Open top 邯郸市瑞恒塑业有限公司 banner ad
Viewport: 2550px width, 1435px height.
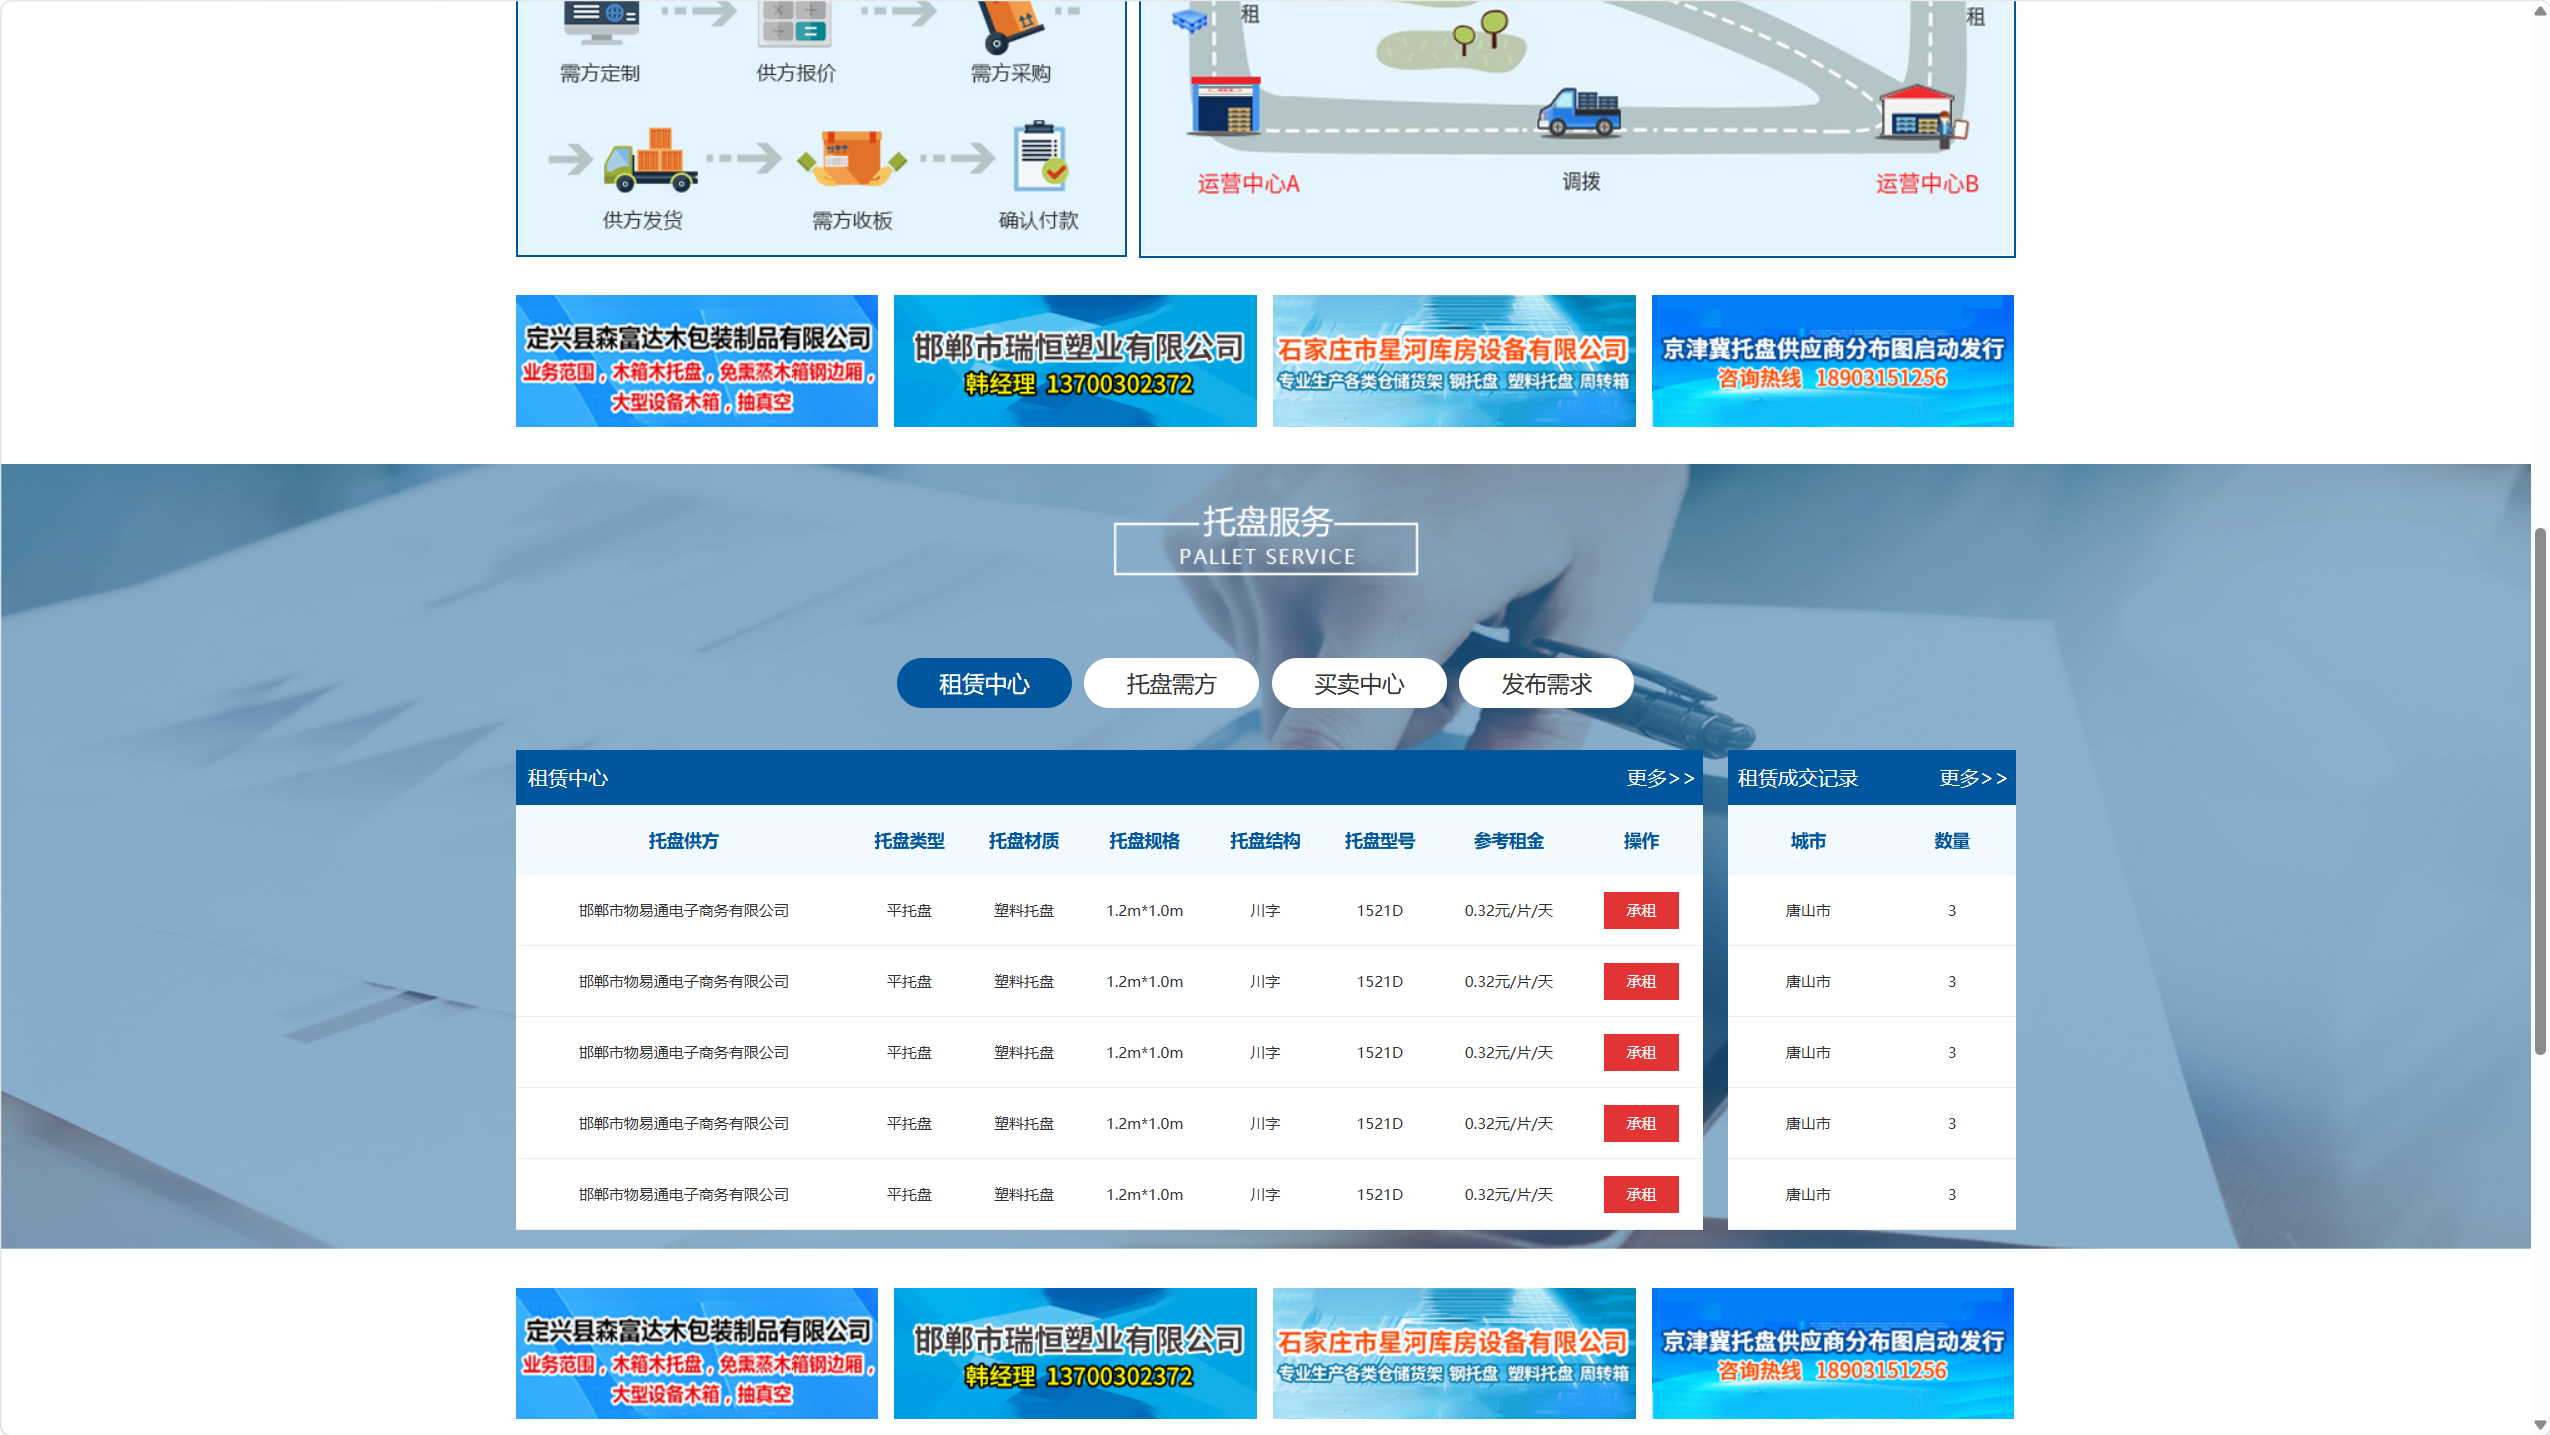click(1075, 361)
